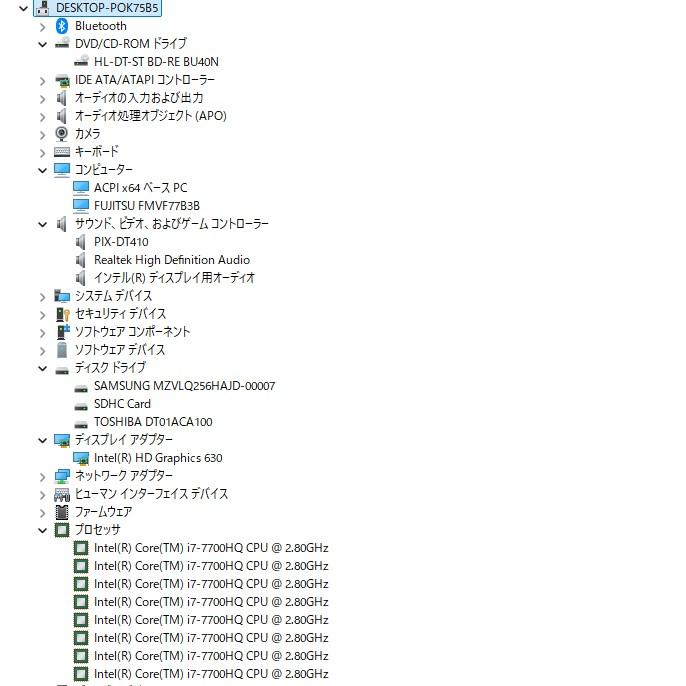
Task: Click the IDE ATA/ATAPI controller icon
Action: [x=62, y=80]
